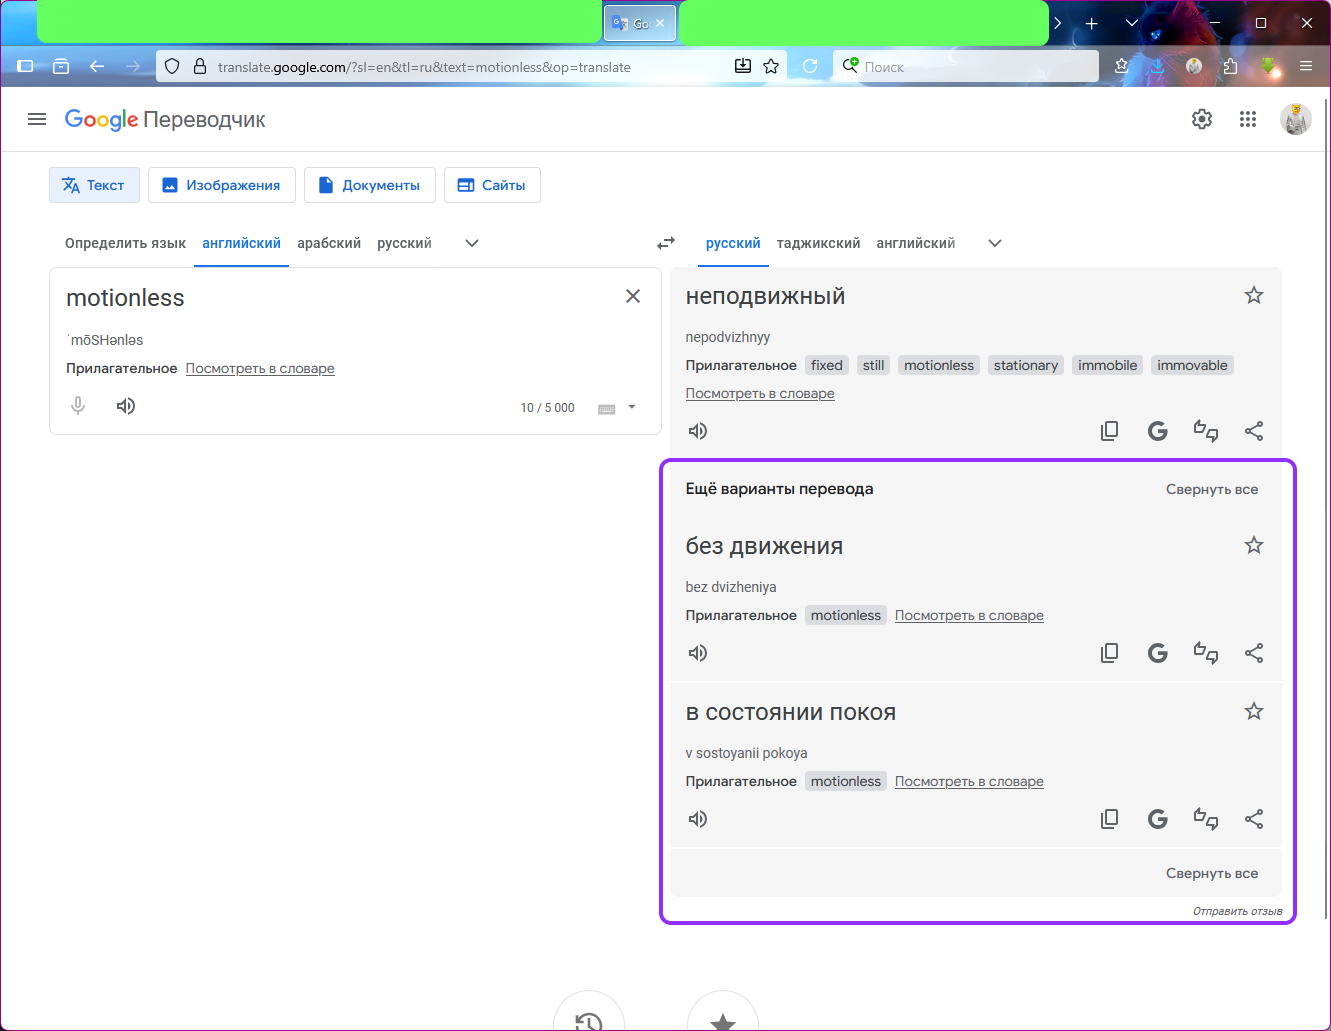Expand the source language list chevron
Screen dimensions: 1331x1031
coord(472,243)
